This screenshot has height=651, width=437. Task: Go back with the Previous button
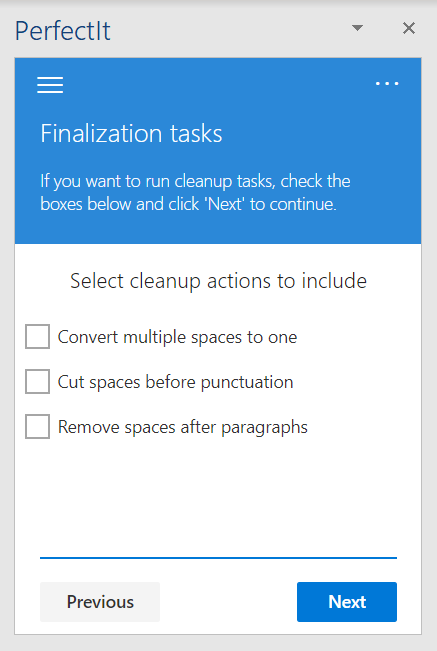click(100, 602)
